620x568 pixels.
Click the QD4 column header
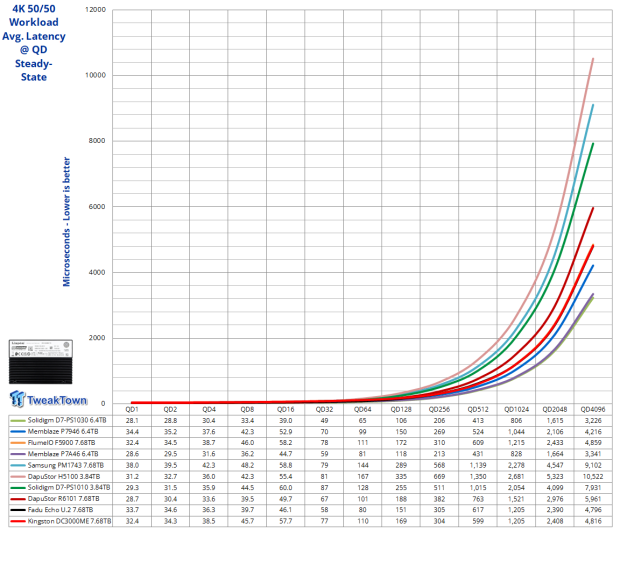pyautogui.click(x=209, y=409)
